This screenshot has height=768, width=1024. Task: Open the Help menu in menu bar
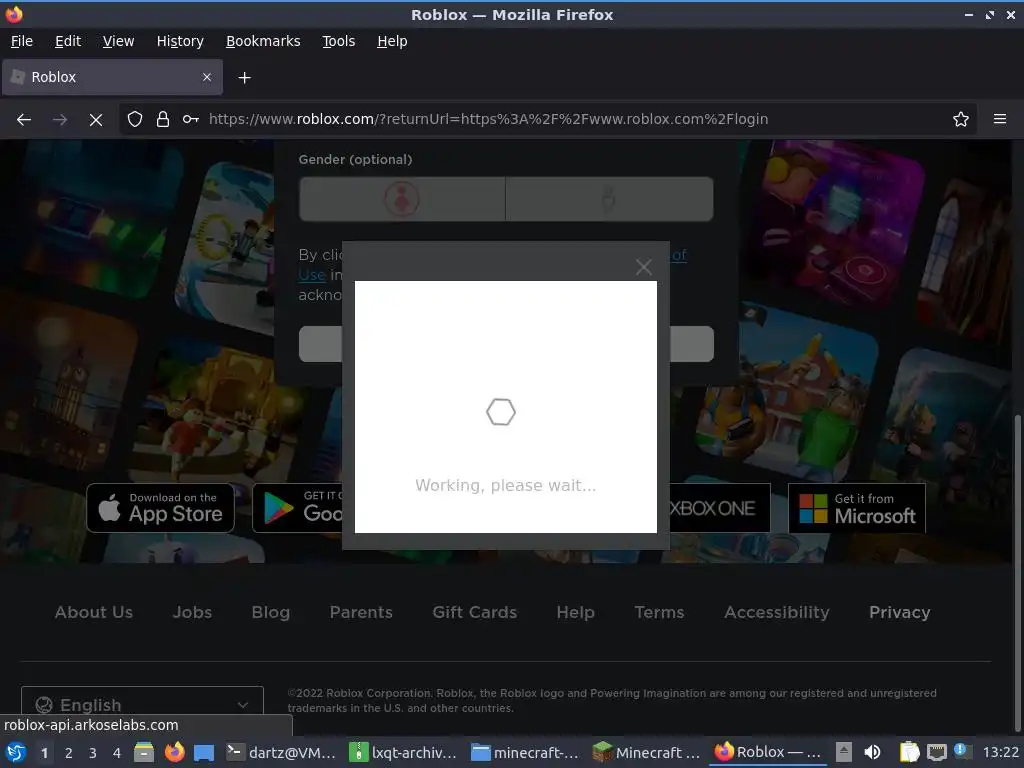pyautogui.click(x=392, y=41)
